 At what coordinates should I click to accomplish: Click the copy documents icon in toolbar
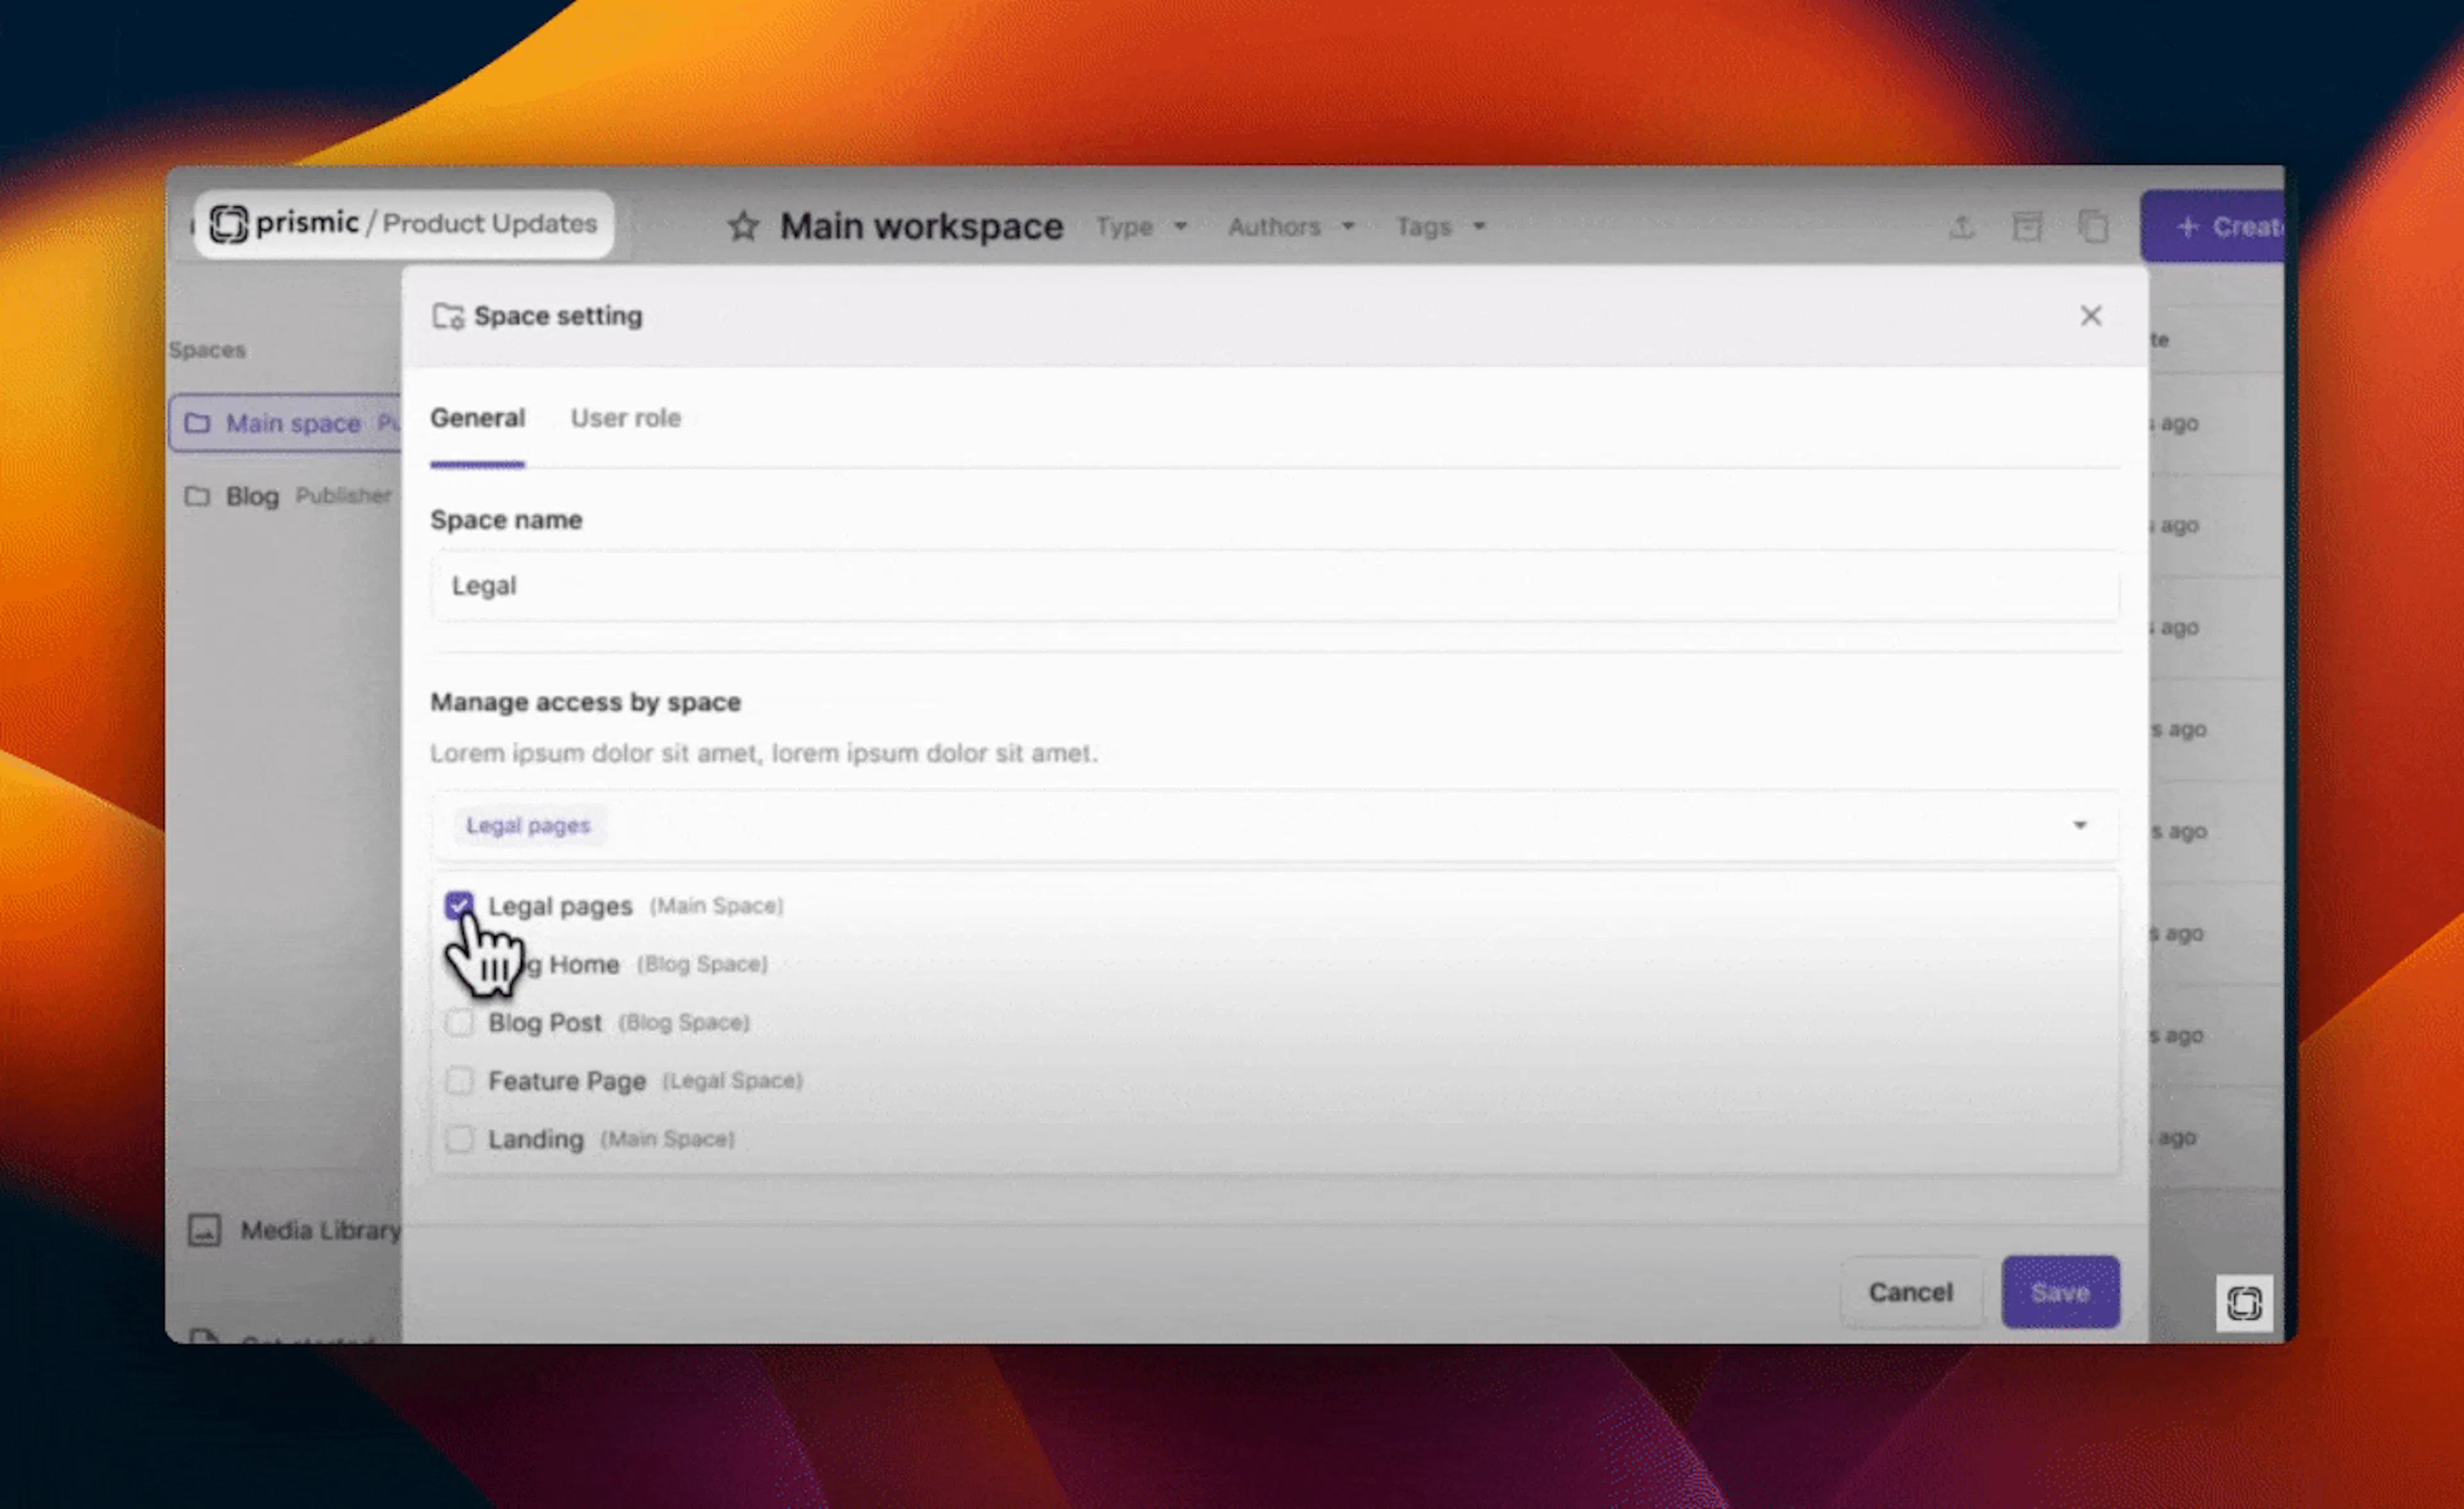[x=2093, y=227]
